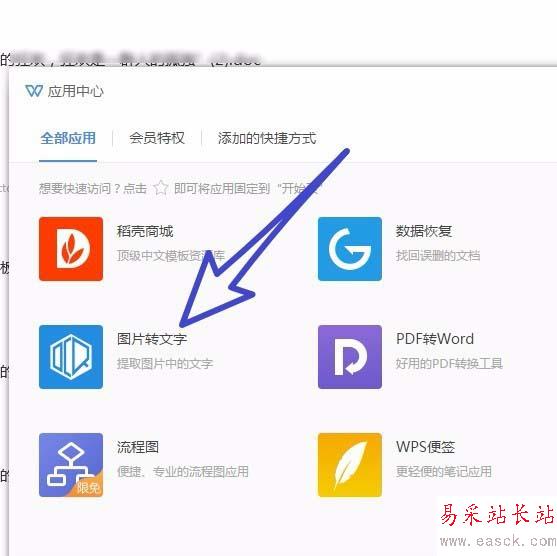The image size is (557, 556).
Task: Select the 稻壳商城 app label
Action: pyautogui.click(x=145, y=231)
